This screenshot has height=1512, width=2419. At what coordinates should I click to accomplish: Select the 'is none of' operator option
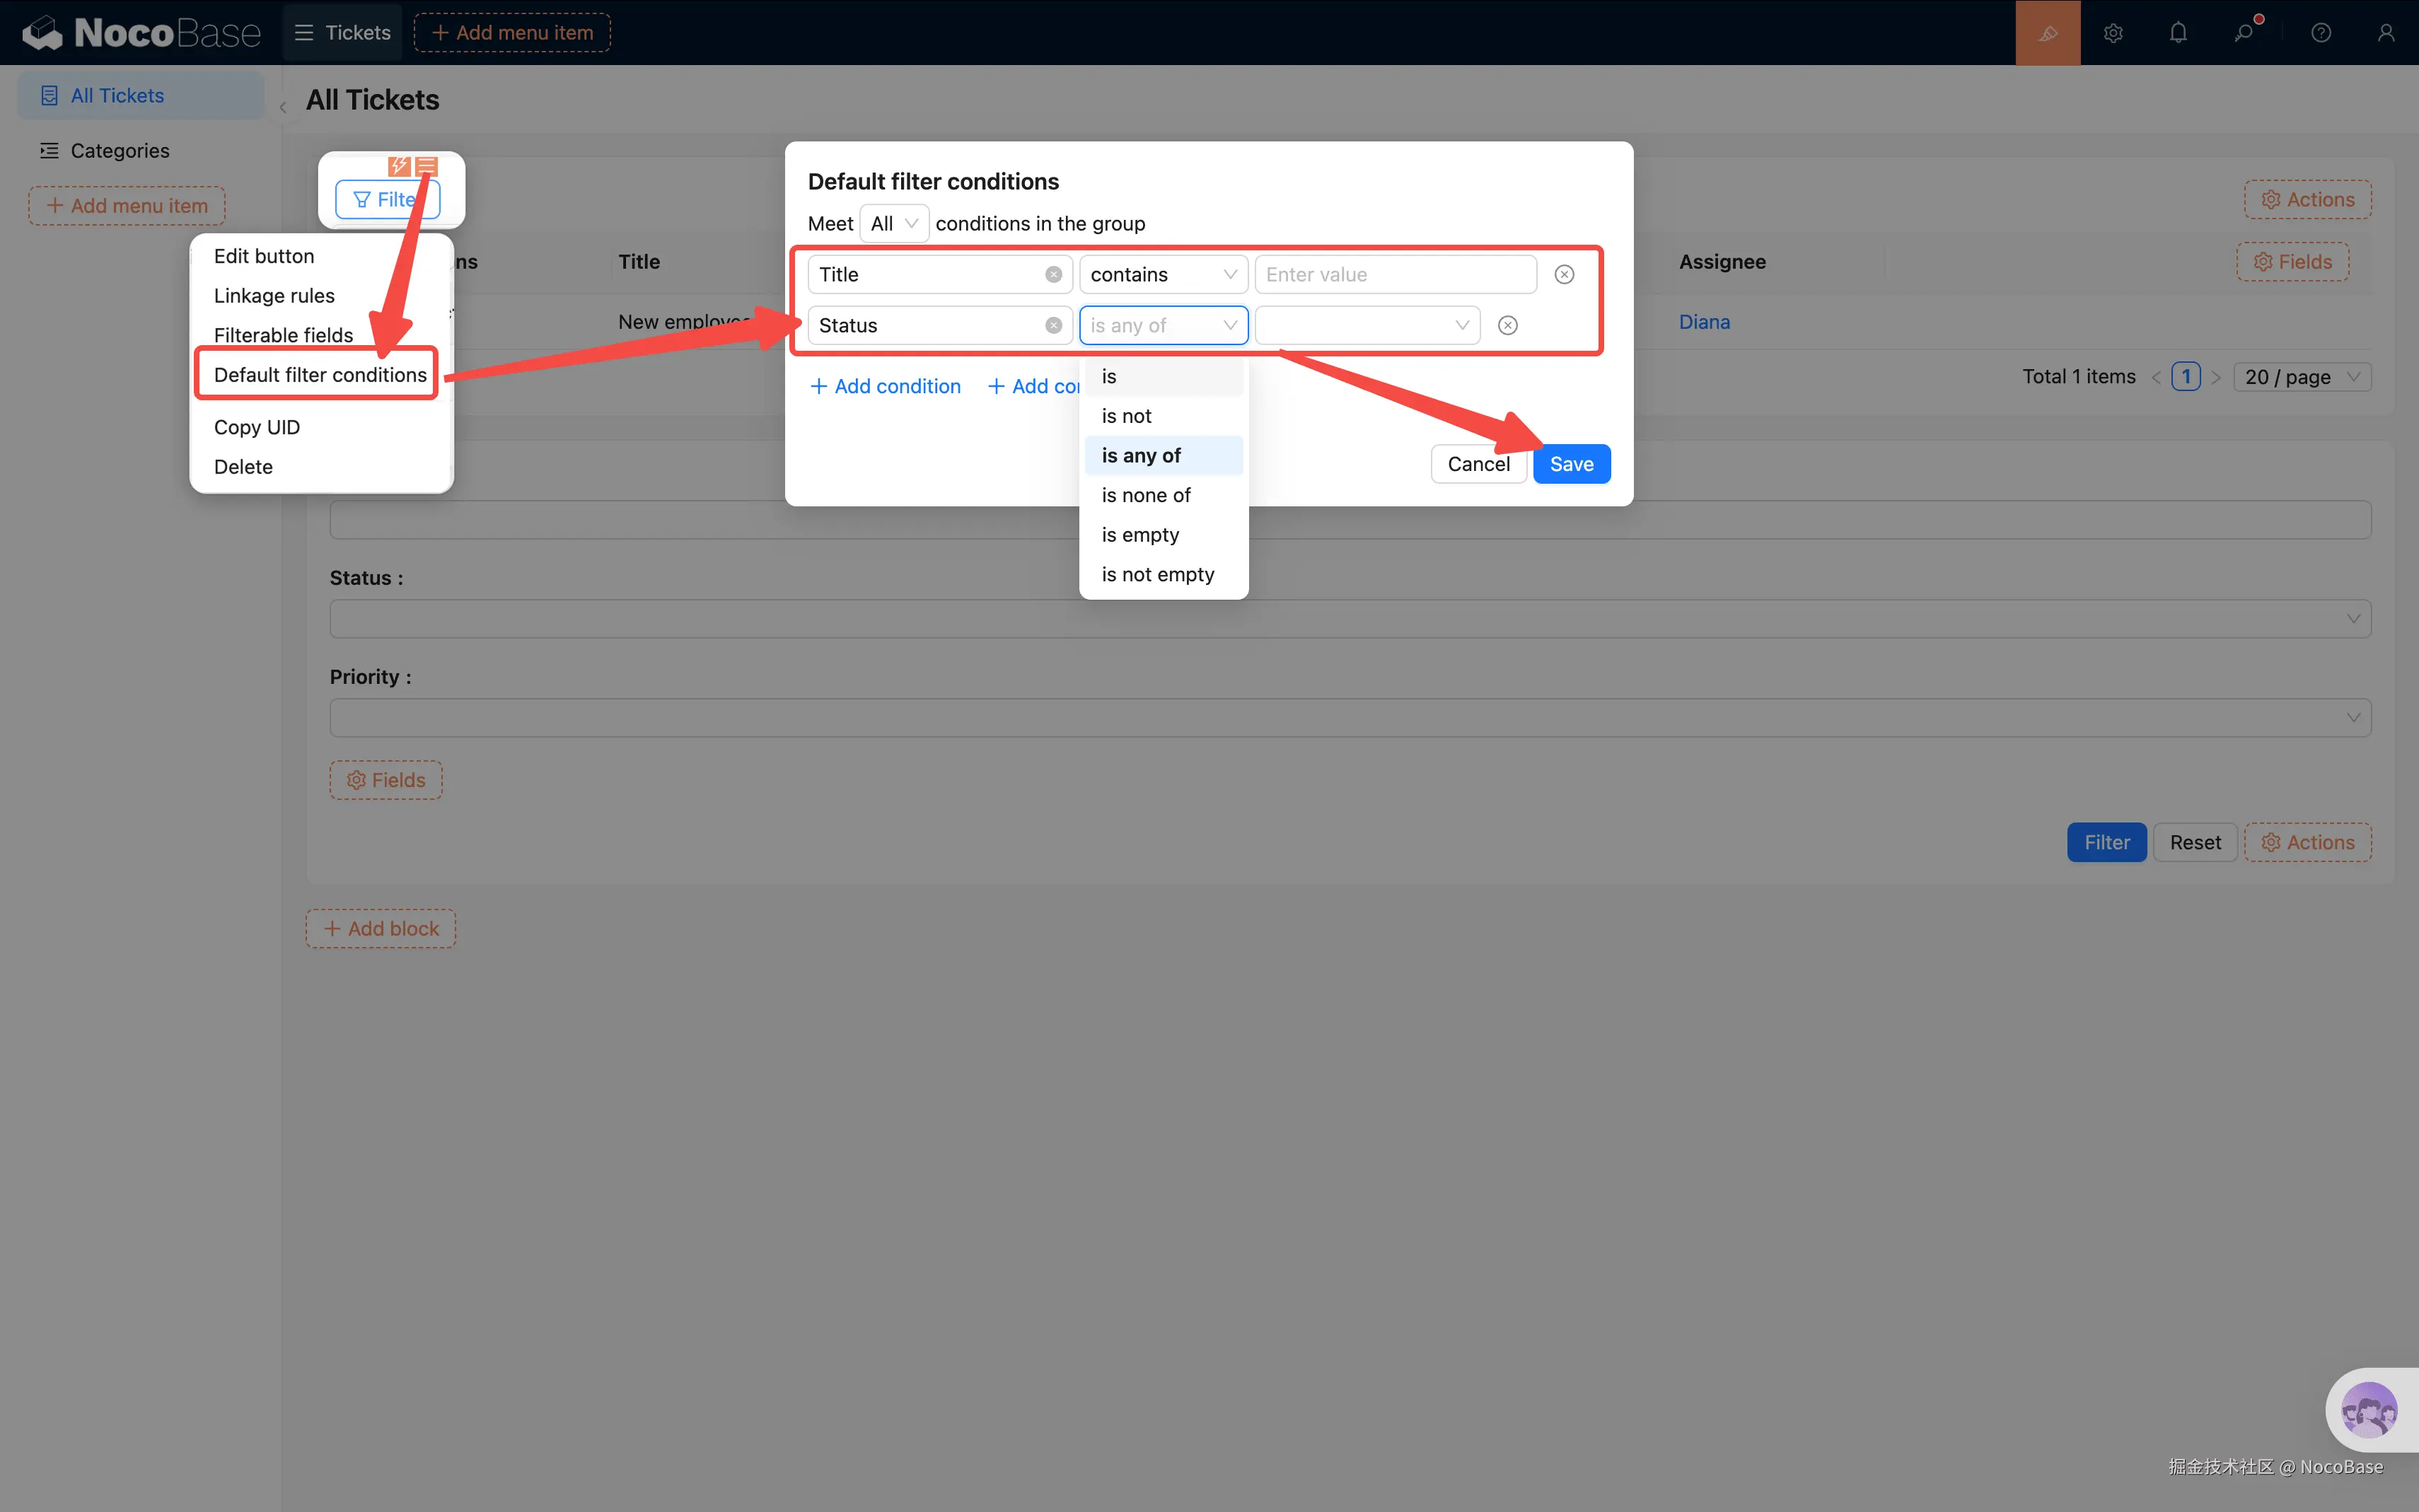[1146, 495]
